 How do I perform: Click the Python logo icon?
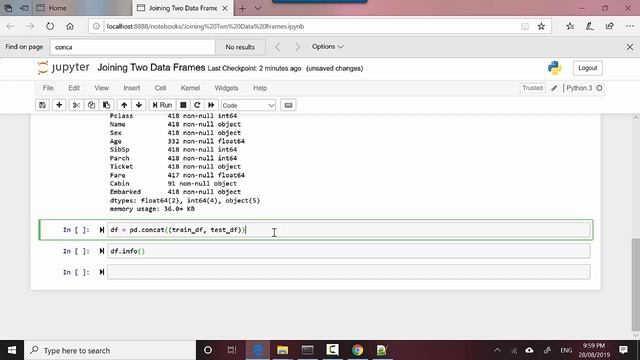(554, 68)
